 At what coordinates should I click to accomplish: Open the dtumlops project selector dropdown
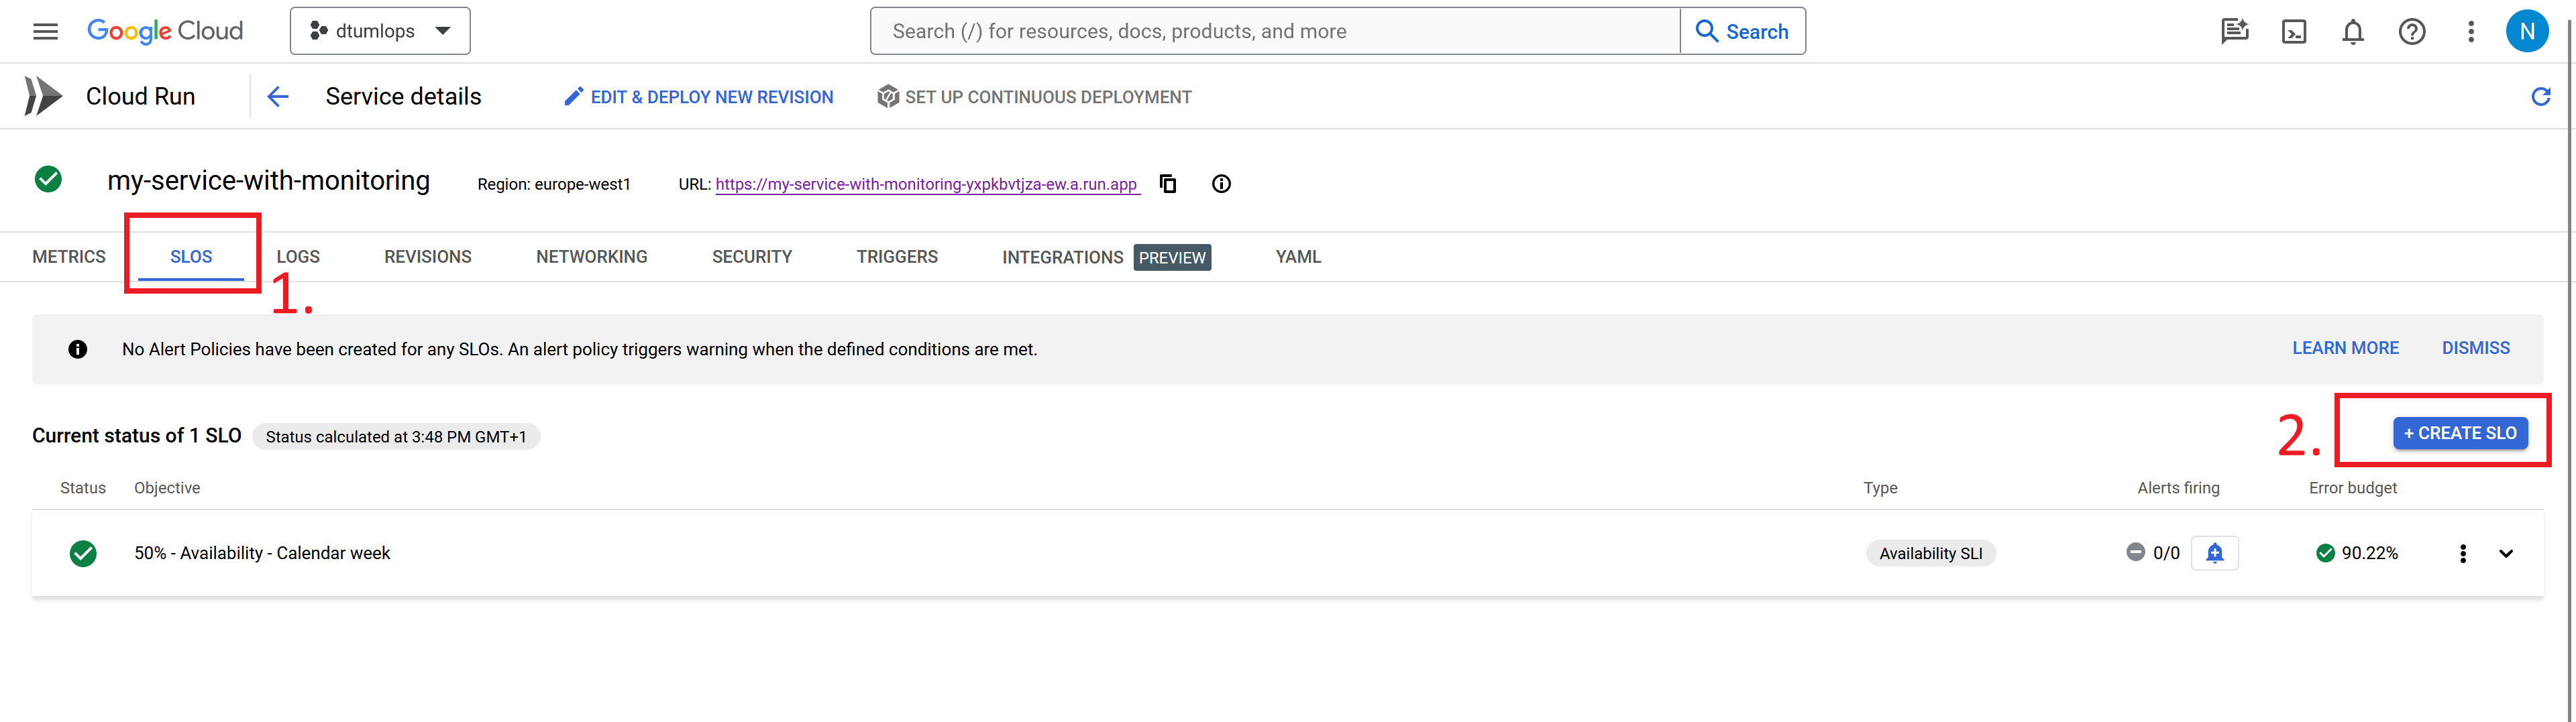pos(380,32)
